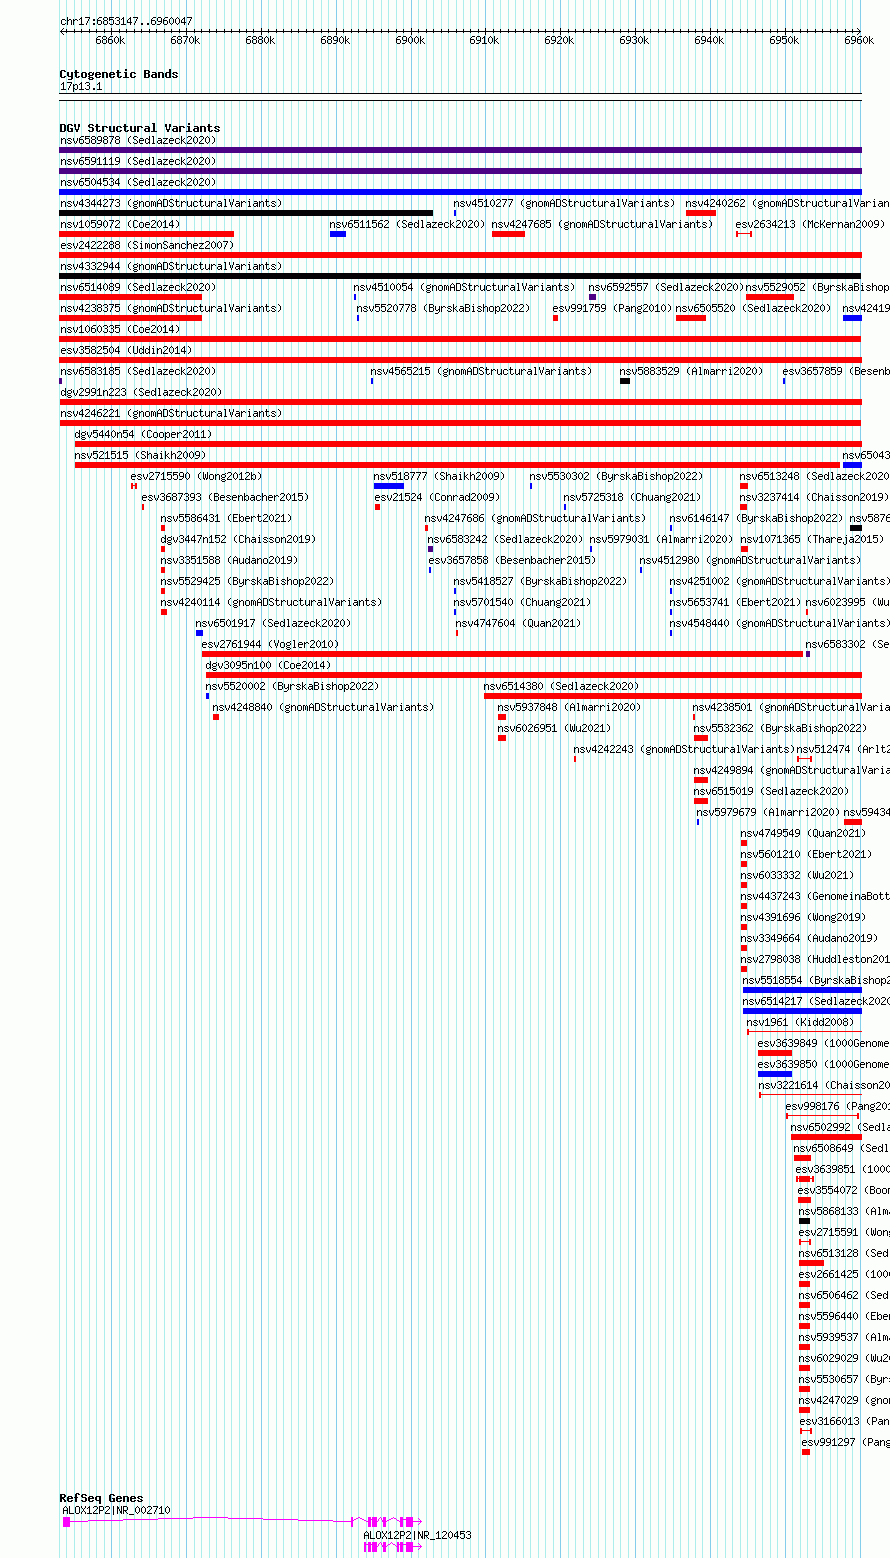Screen dimensions: 890x1558
Task: Click nsv521515 (Shaikh2009) label
Action: point(141,455)
